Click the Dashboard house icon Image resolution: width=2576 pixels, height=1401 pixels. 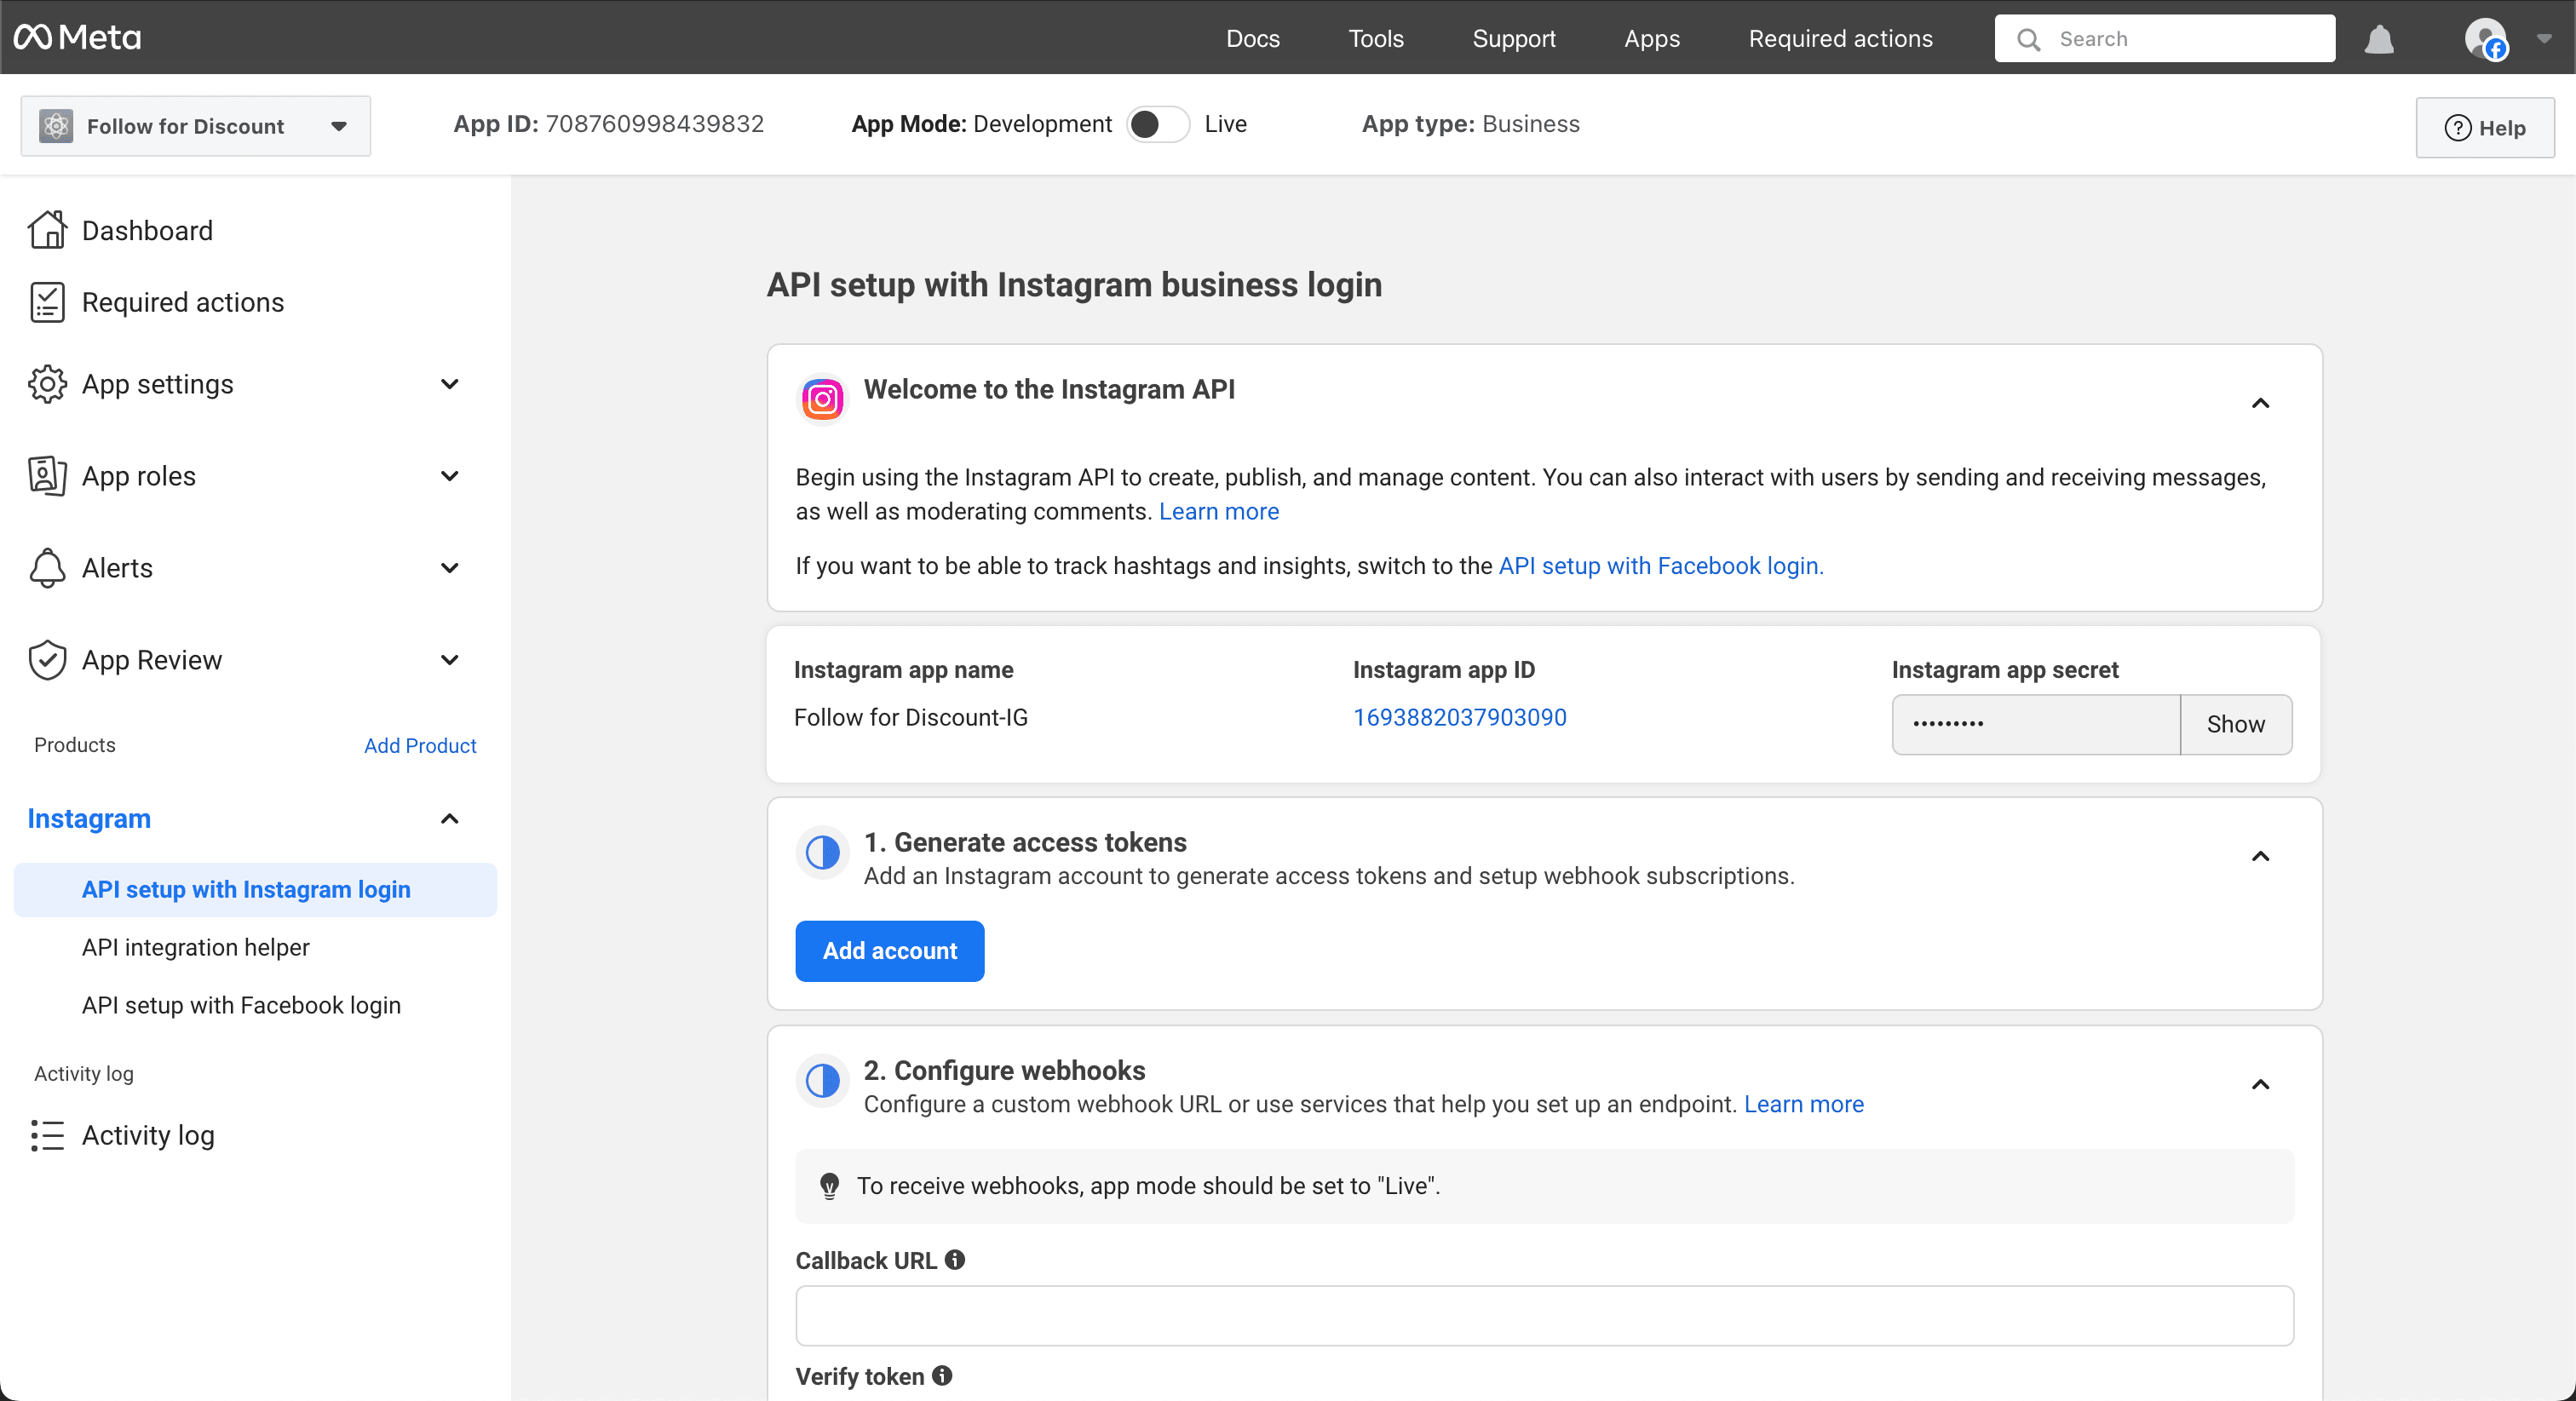47,230
